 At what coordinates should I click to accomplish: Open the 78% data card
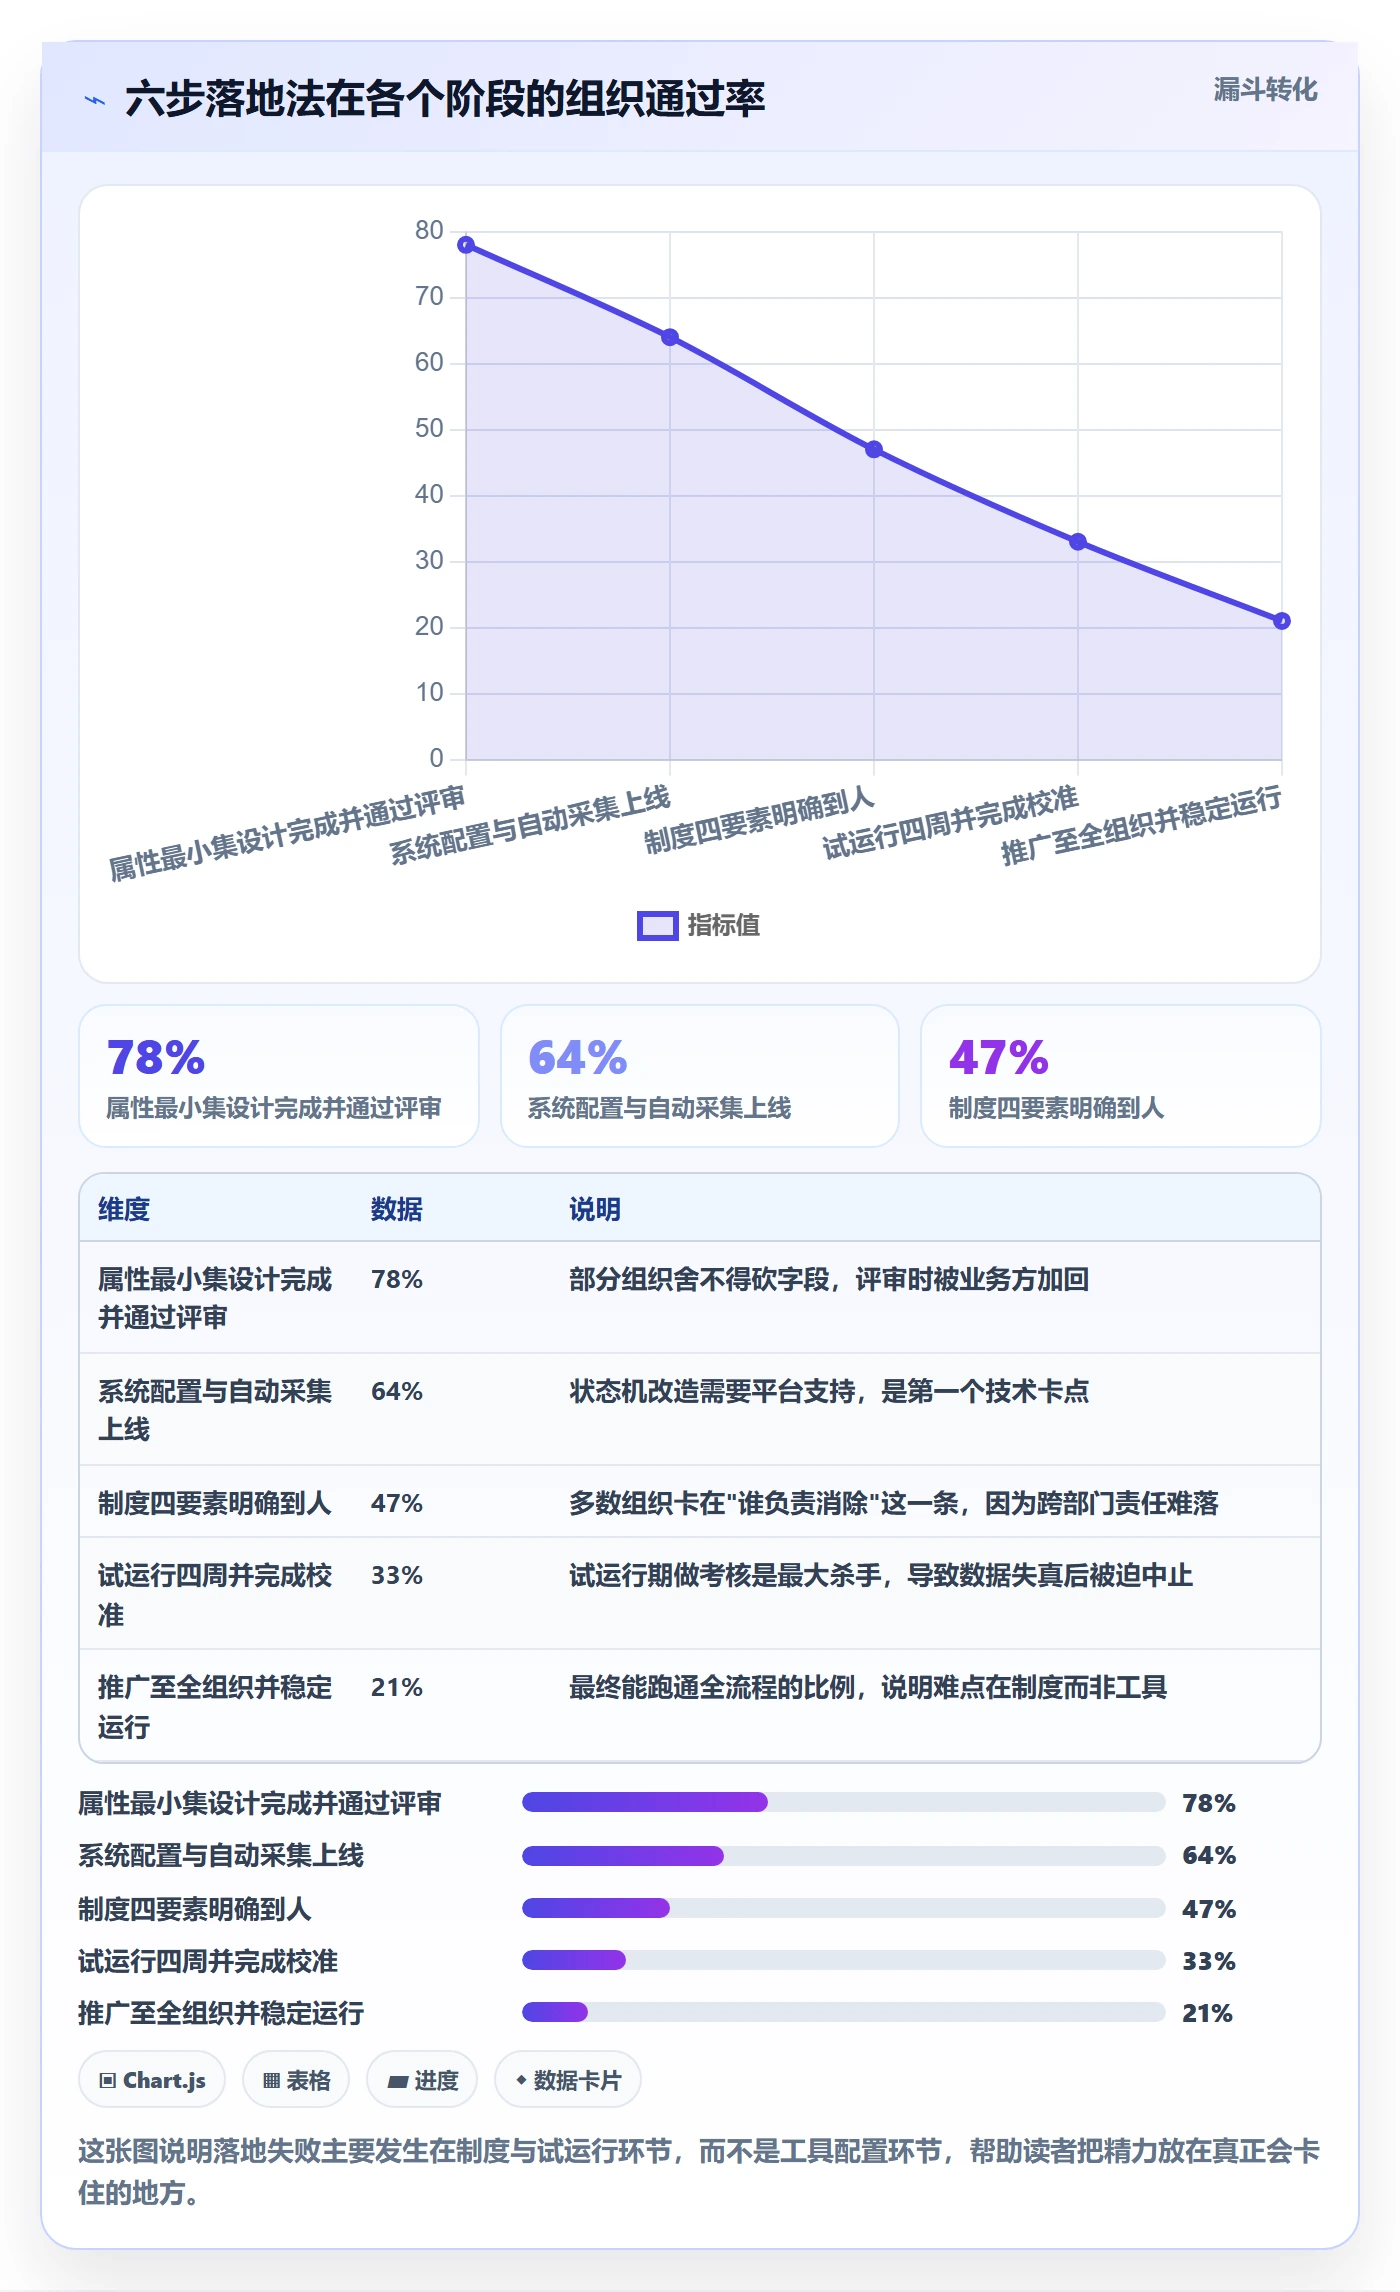[x=279, y=1076]
